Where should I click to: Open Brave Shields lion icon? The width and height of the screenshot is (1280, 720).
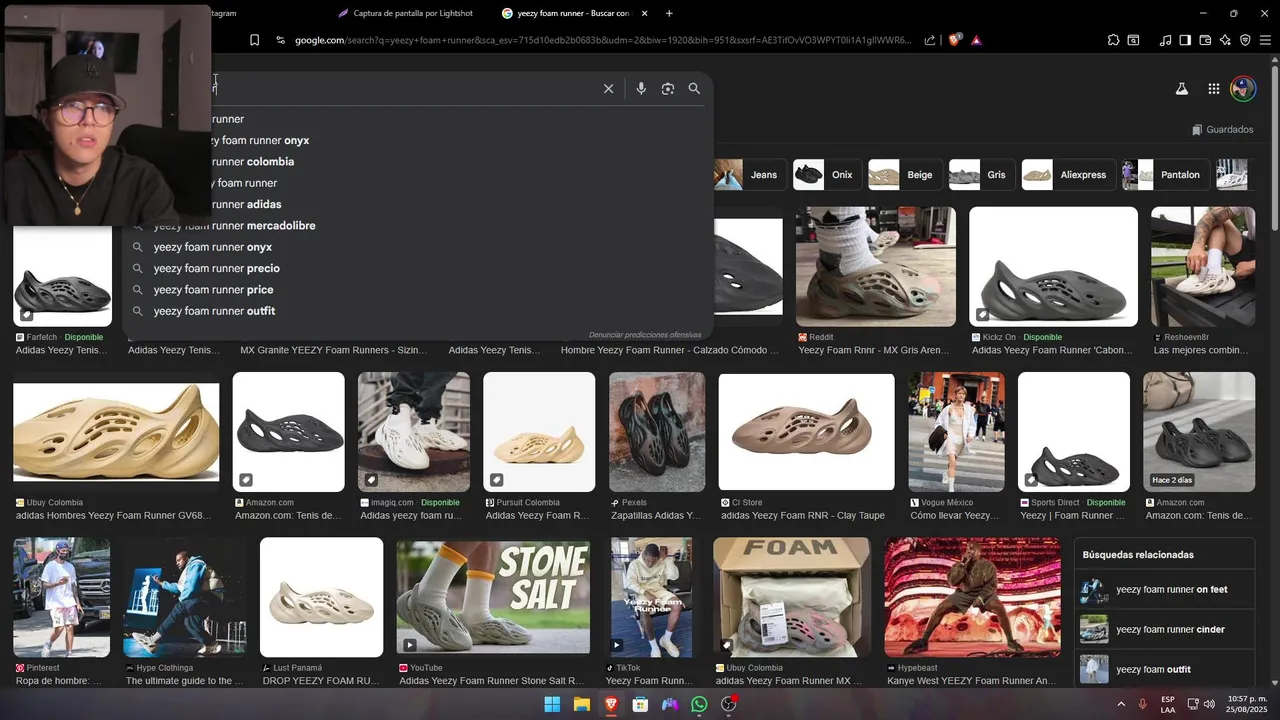pyautogui.click(x=954, y=40)
